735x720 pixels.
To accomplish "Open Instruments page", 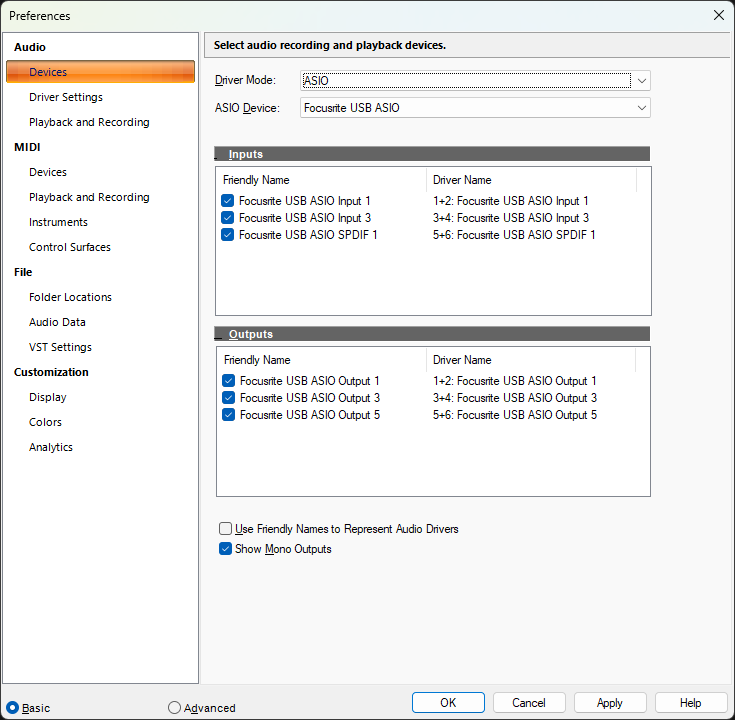I will [58, 222].
